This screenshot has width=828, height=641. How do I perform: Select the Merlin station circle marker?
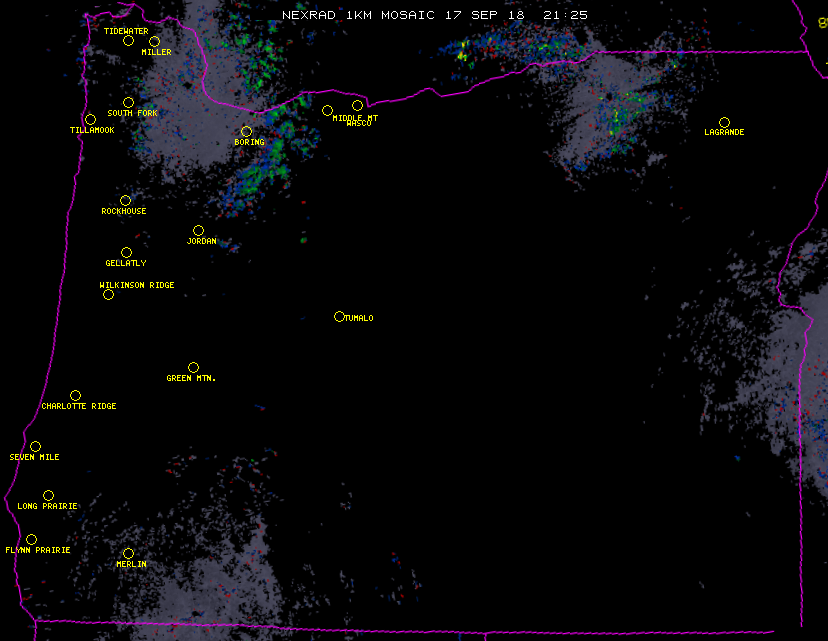pos(128,554)
